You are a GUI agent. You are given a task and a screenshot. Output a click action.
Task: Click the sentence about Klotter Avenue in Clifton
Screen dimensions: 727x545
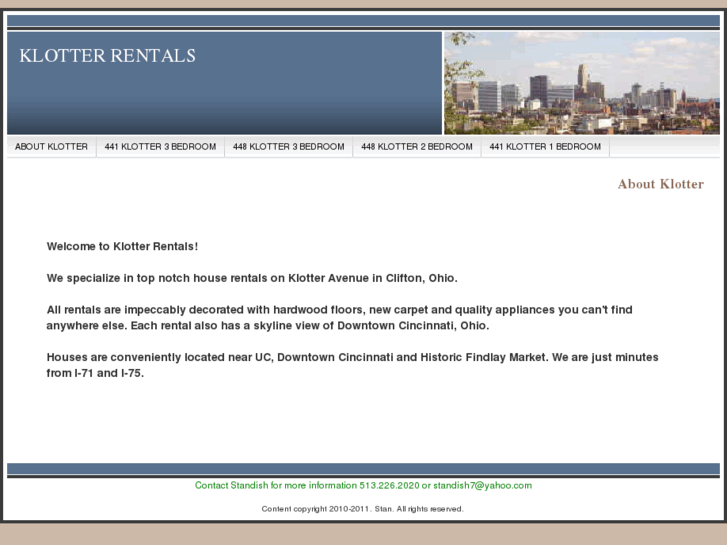pyautogui.click(x=252, y=278)
